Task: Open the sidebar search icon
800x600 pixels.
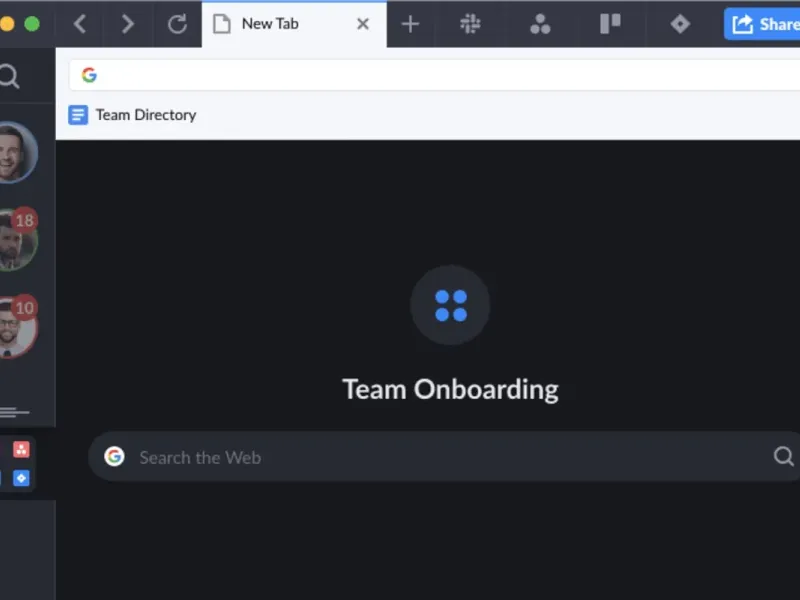Action: tap(9, 77)
